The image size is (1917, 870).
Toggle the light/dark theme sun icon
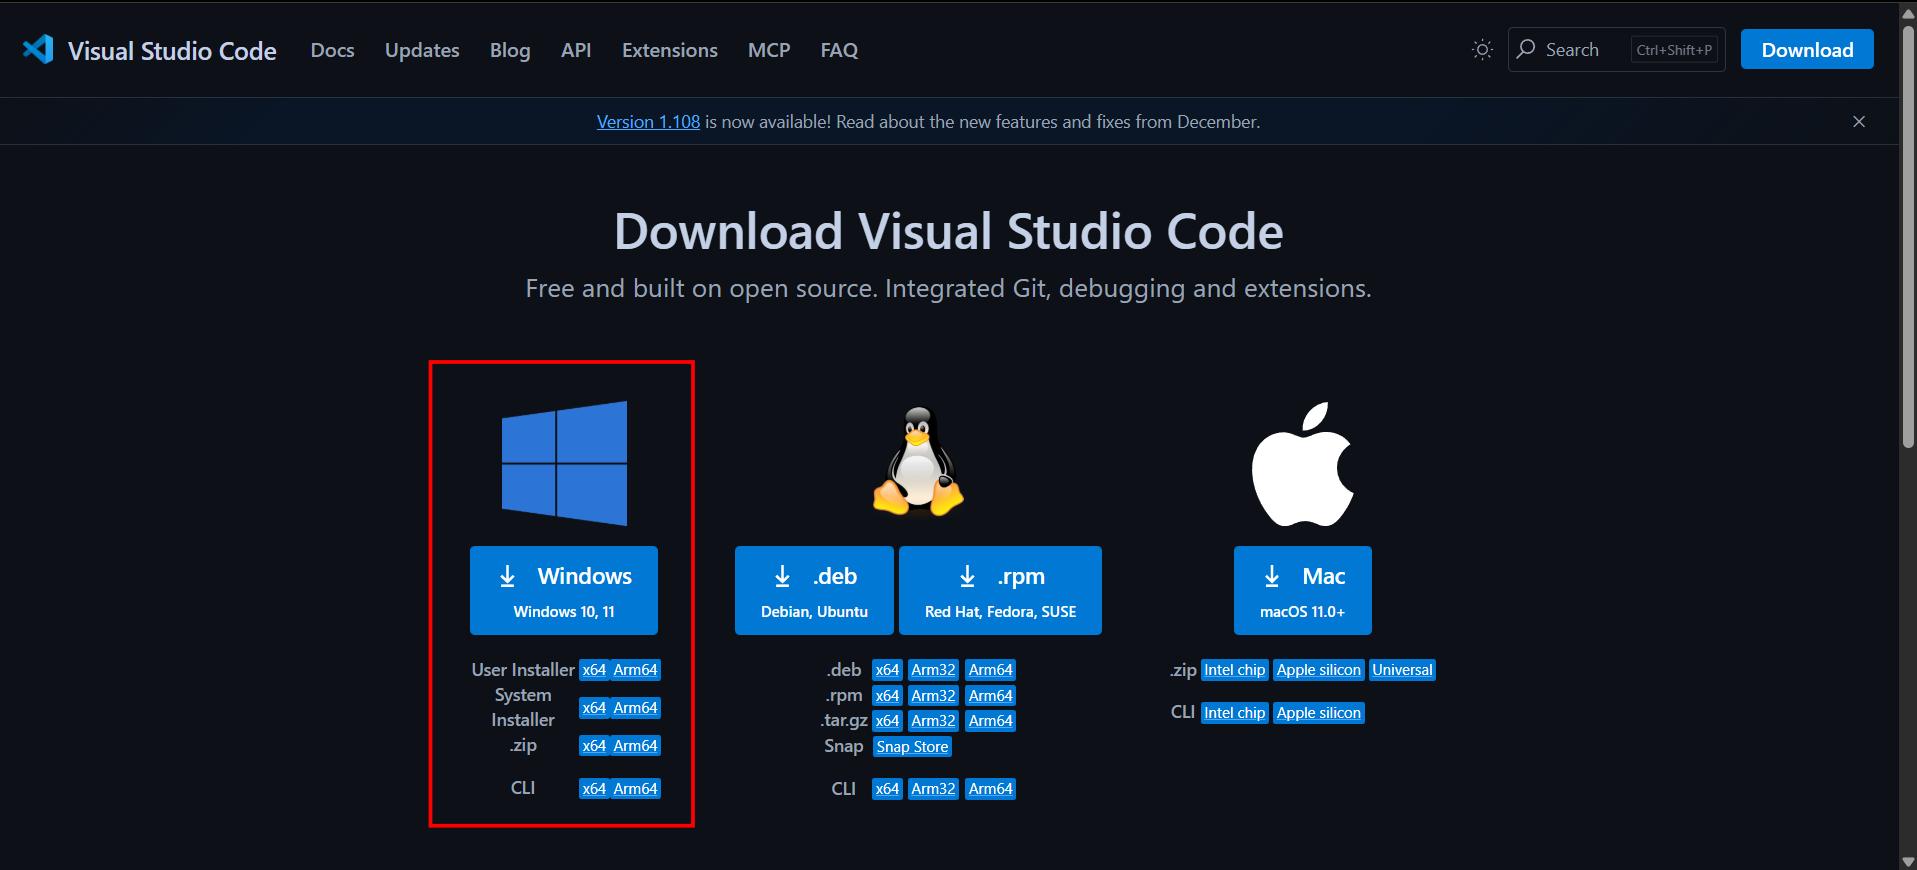[1482, 50]
